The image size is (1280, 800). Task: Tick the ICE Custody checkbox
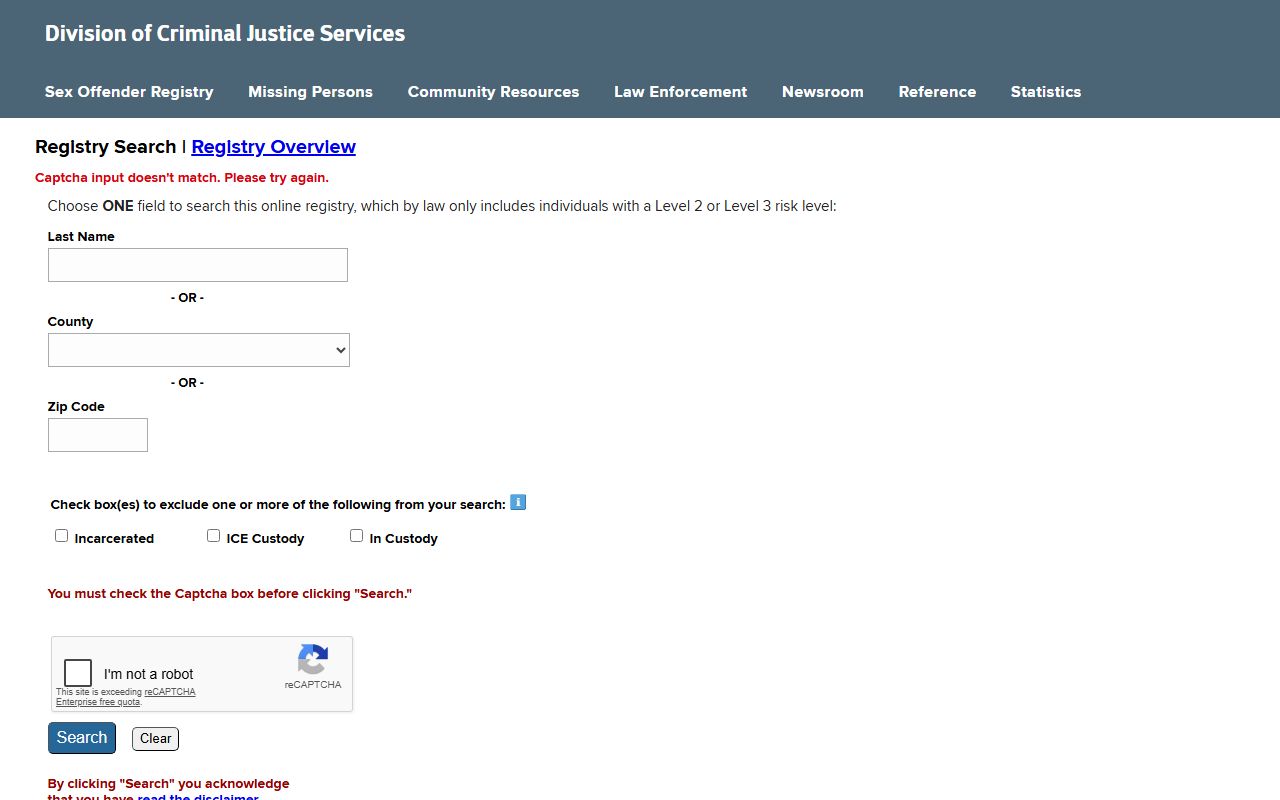pyautogui.click(x=214, y=536)
